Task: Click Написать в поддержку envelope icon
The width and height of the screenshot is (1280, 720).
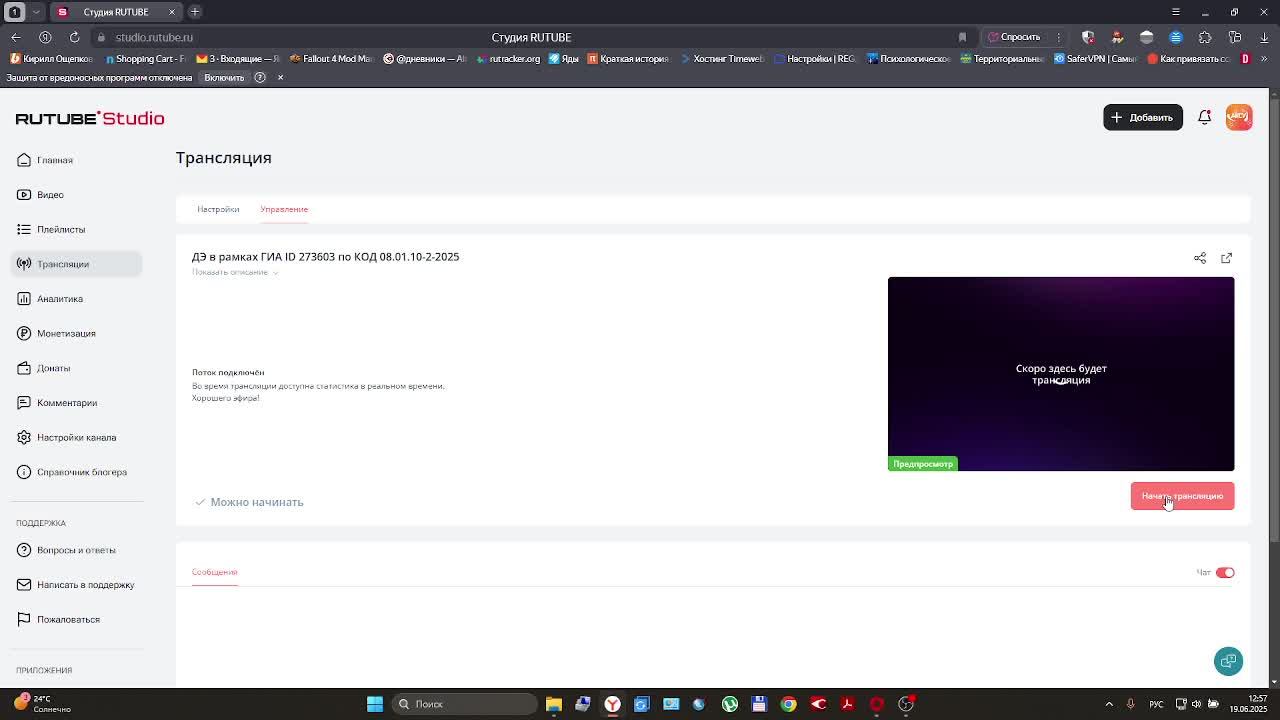Action: (x=24, y=584)
